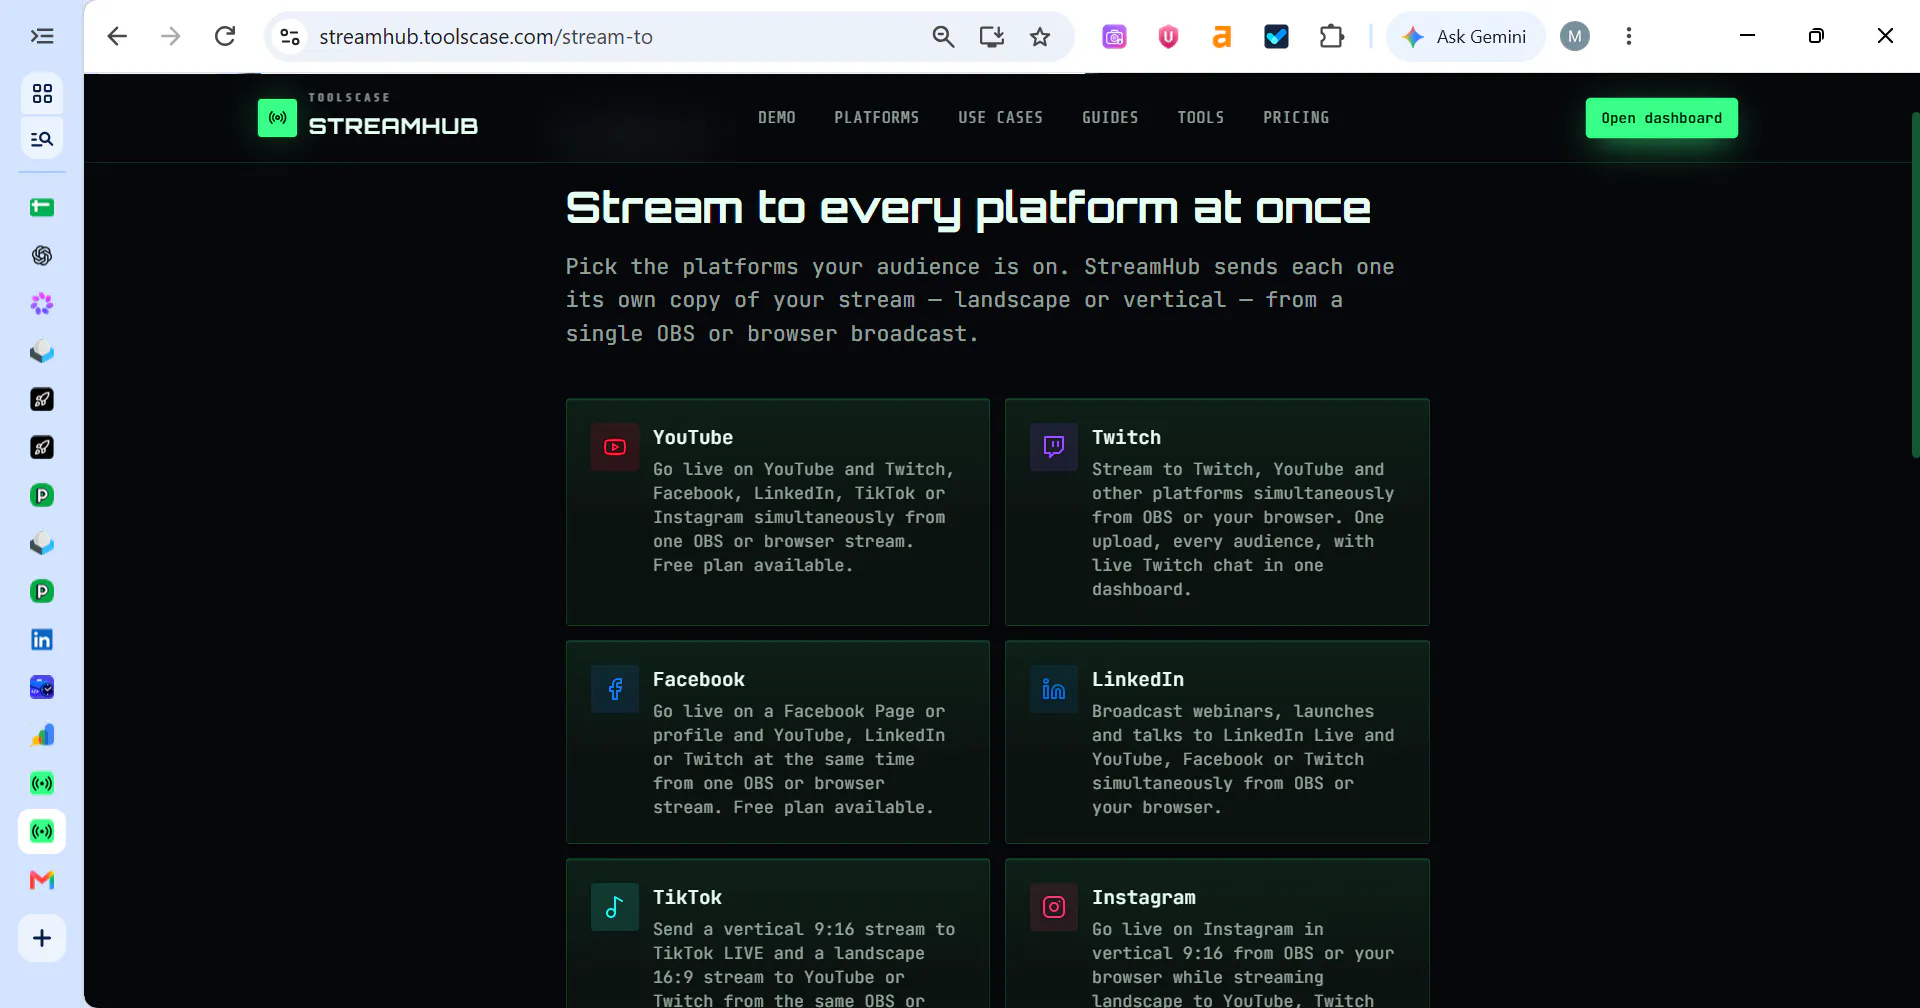Open the TikTok platform card title

pos(687,898)
